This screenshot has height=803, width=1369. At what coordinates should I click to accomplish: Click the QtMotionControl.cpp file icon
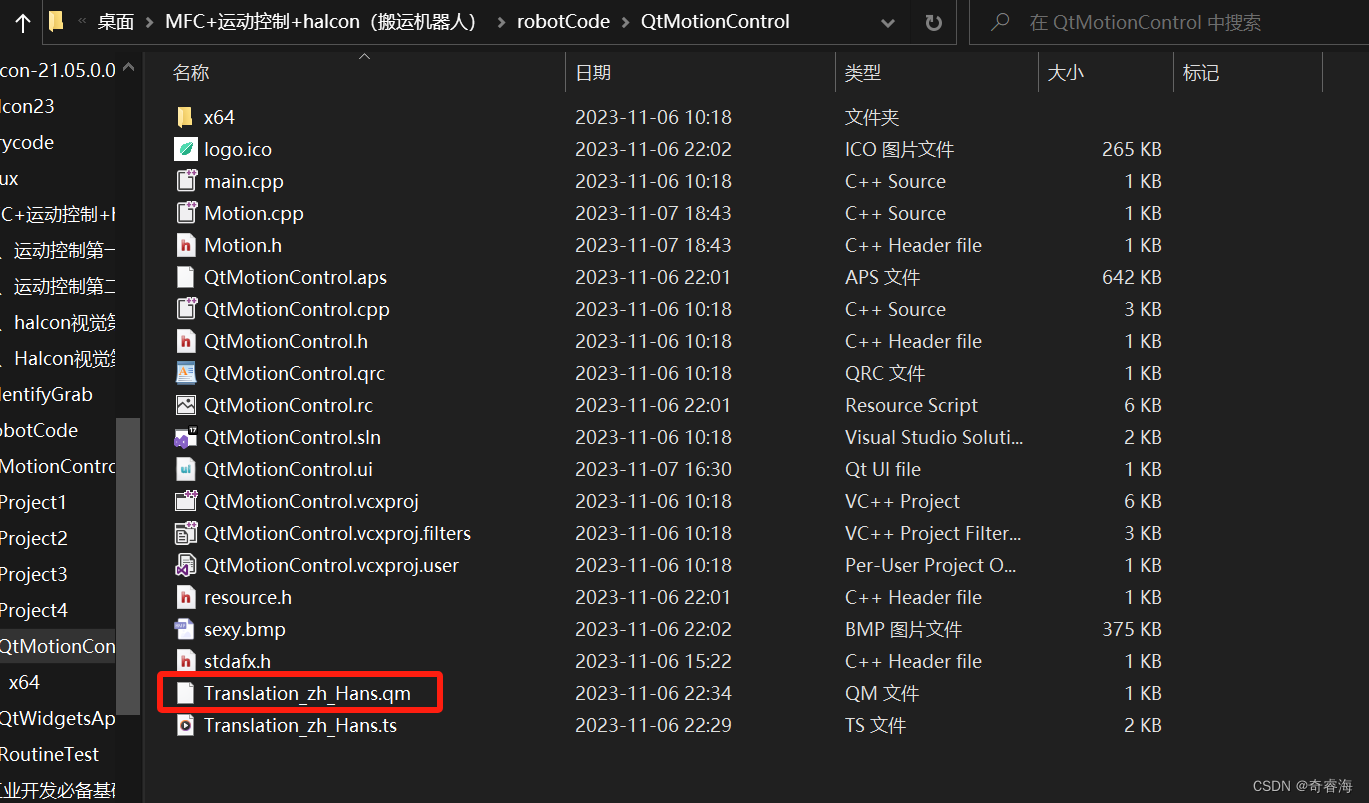tap(185, 309)
